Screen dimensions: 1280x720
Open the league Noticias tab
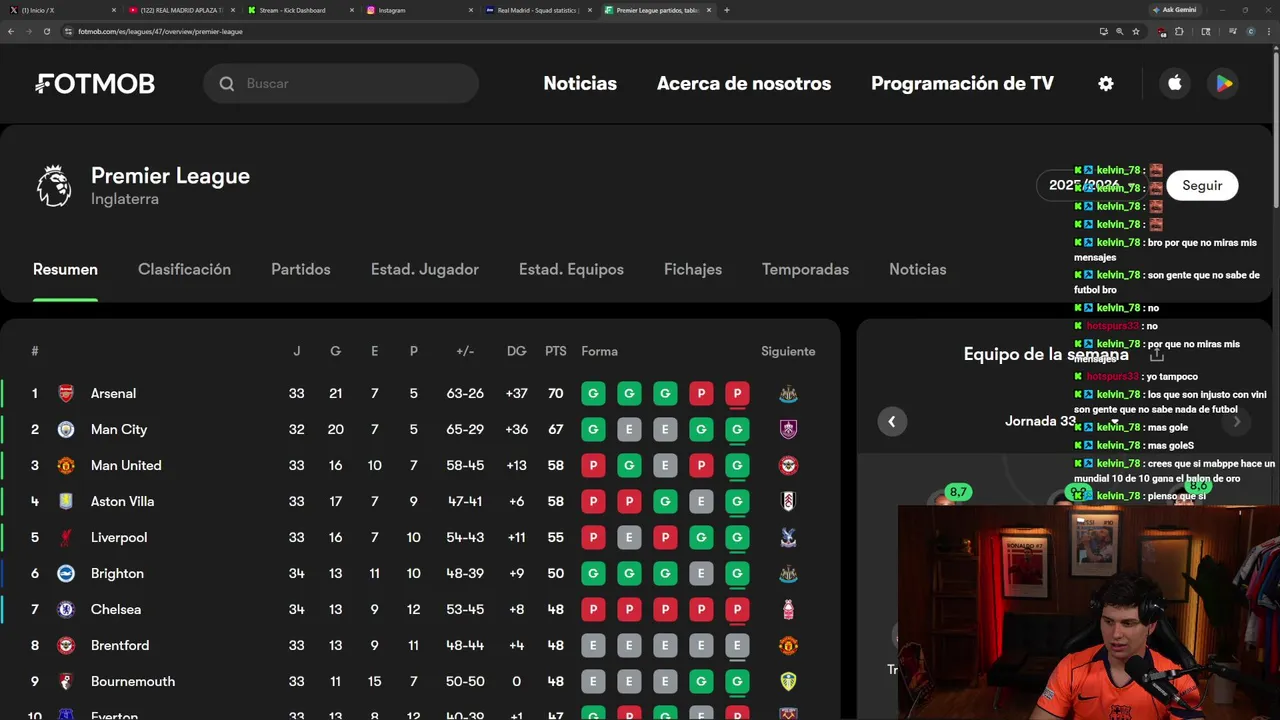tap(918, 269)
